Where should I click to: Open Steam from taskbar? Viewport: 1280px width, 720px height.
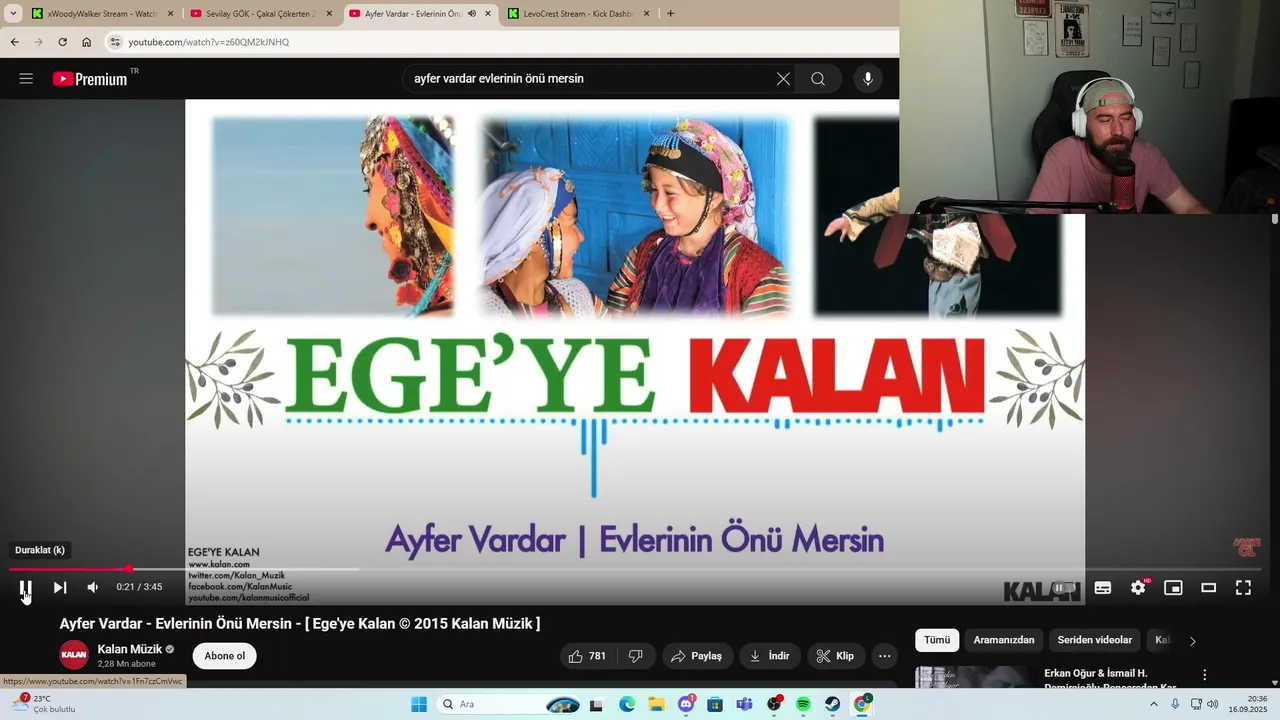point(833,705)
